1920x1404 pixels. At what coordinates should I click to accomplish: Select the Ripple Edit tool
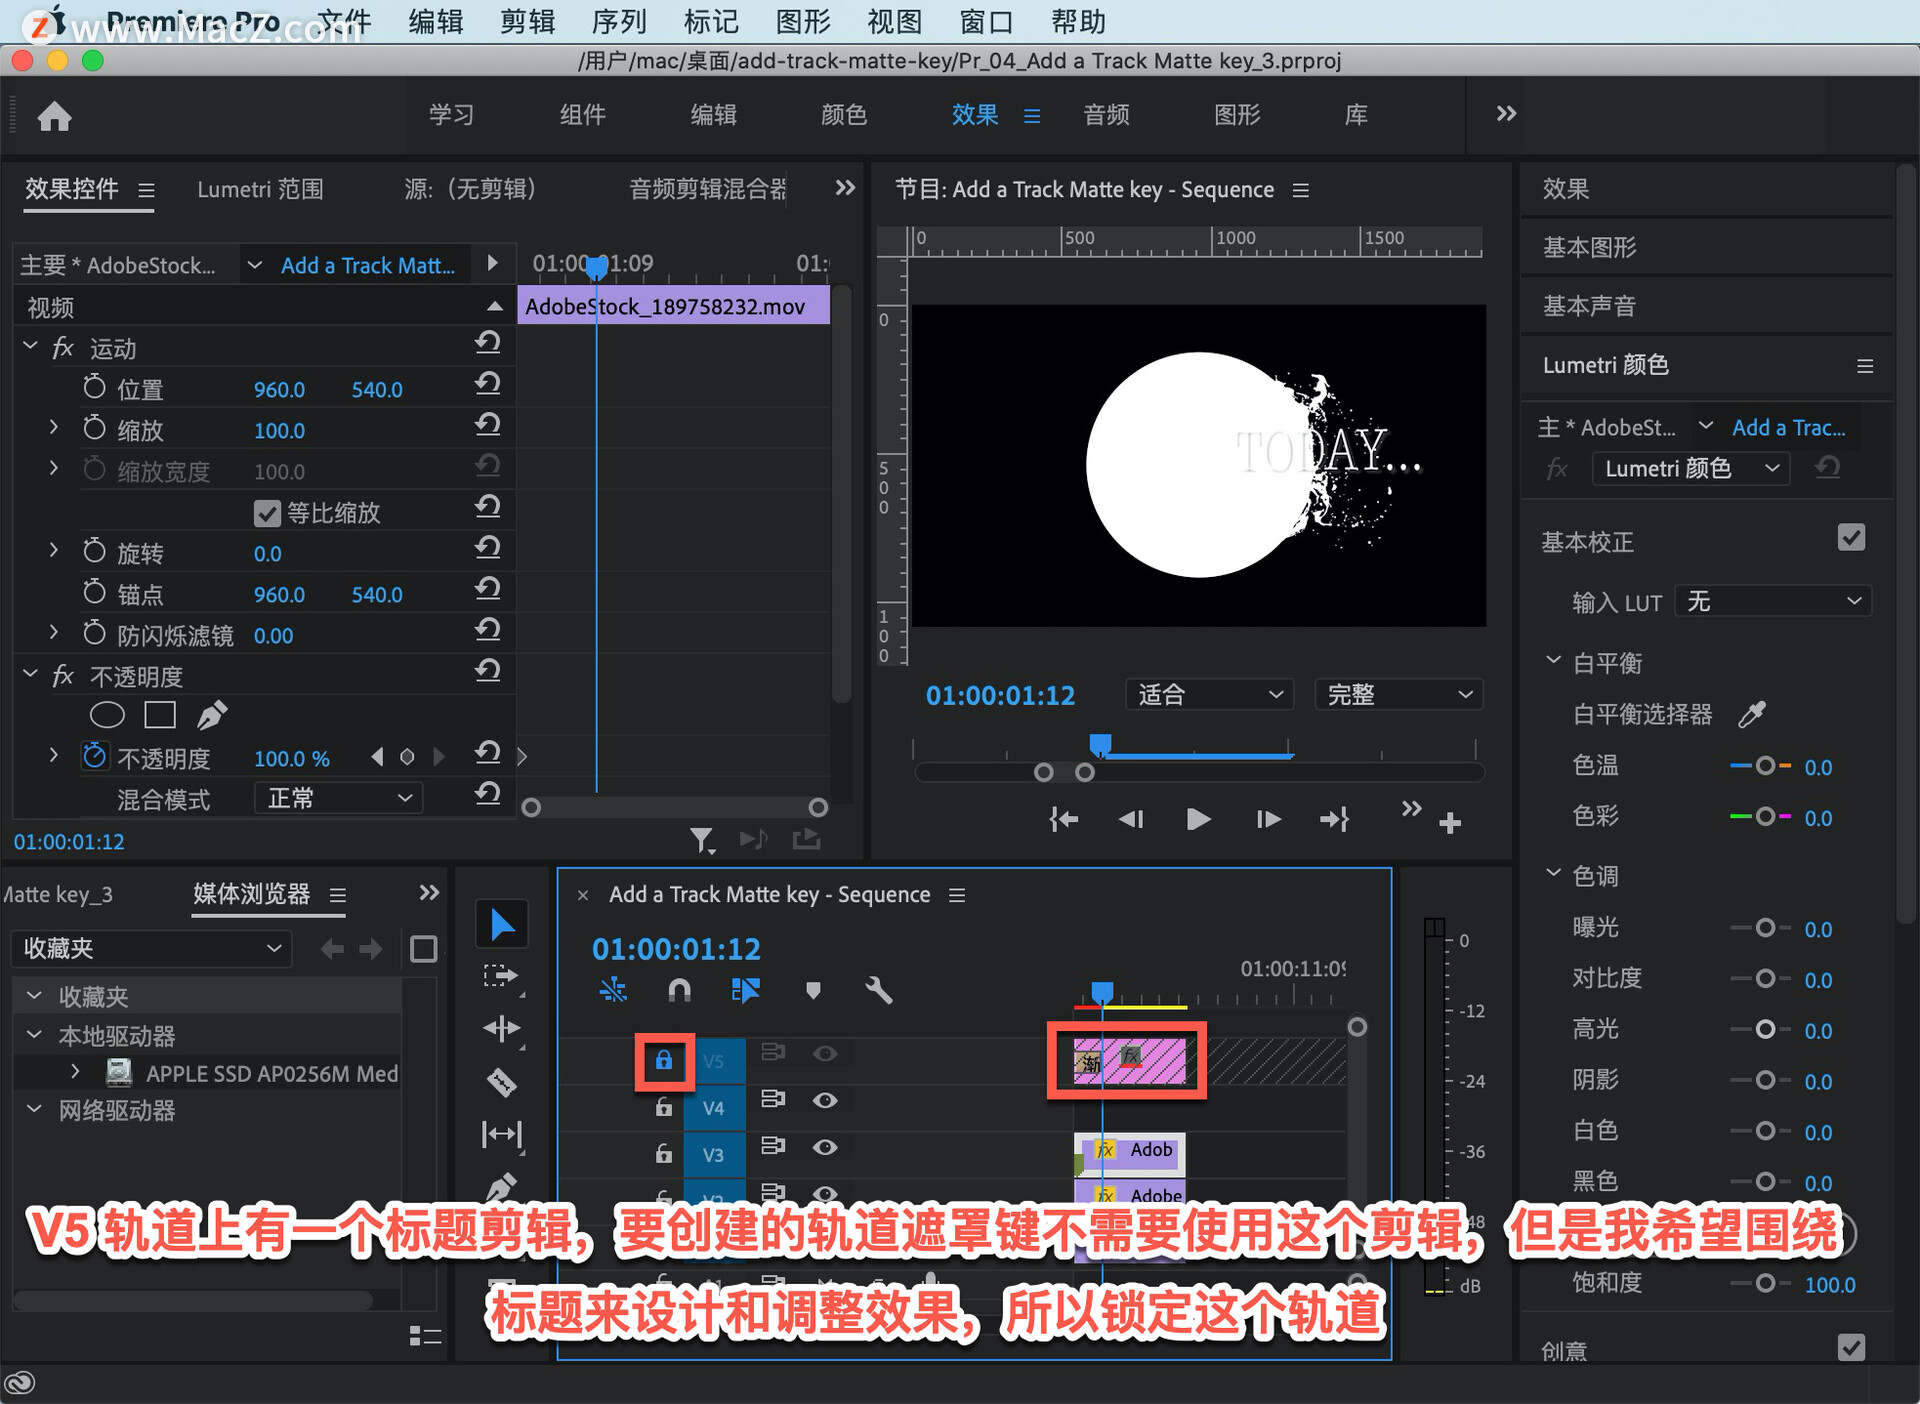502,1029
